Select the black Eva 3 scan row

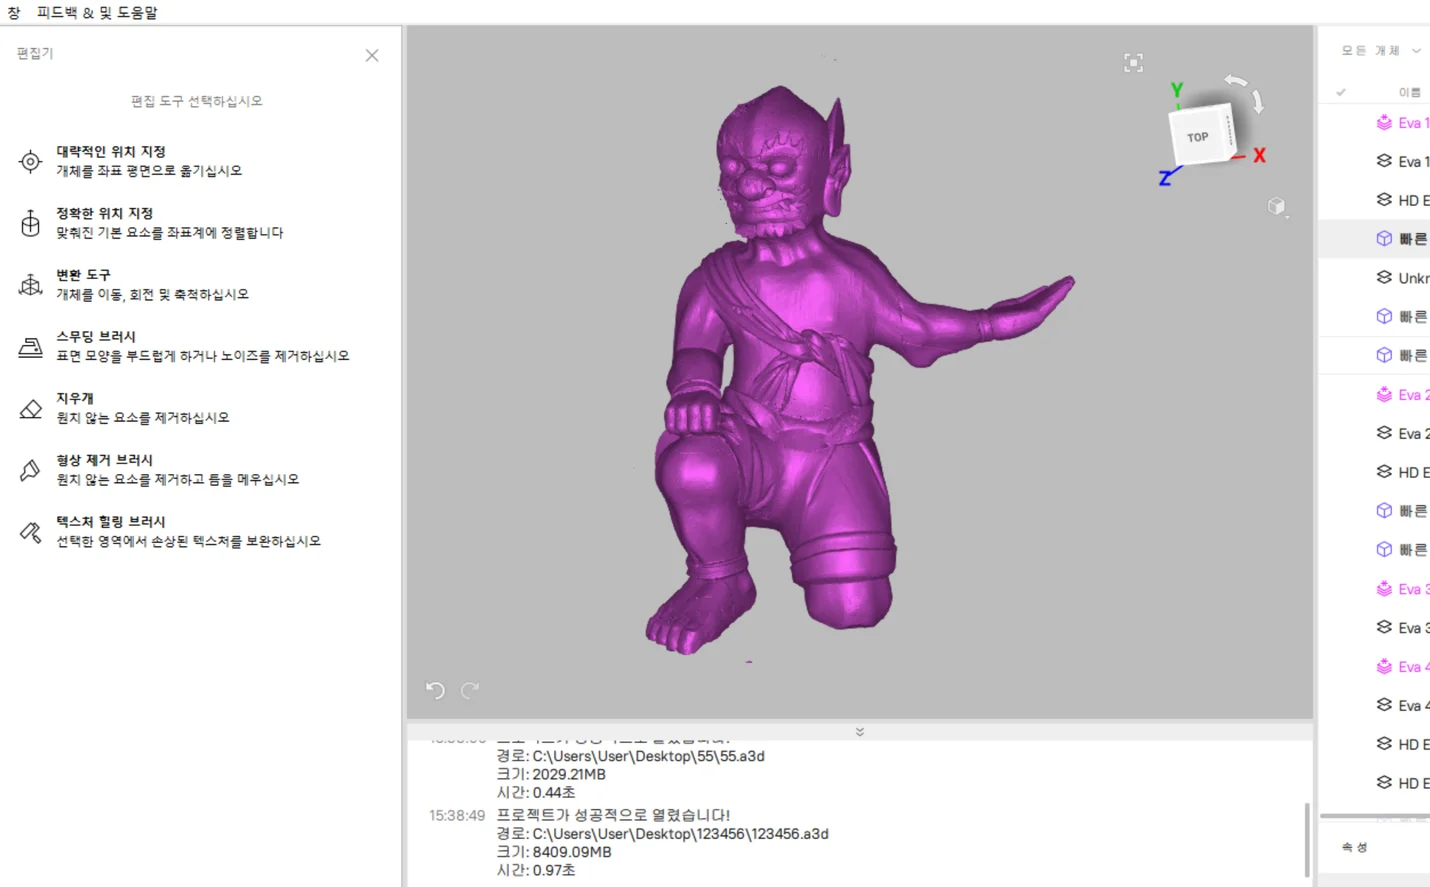pos(1374,628)
